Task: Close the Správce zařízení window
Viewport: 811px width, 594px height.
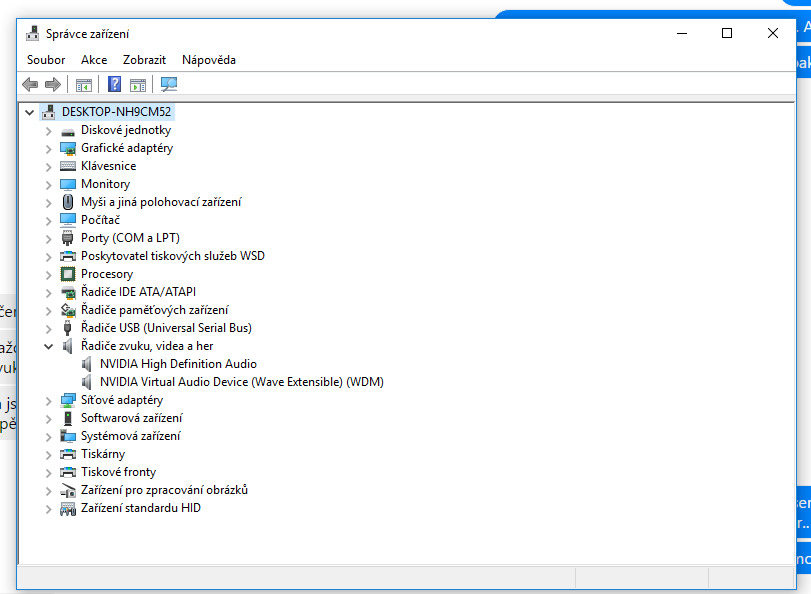Action: [773, 34]
